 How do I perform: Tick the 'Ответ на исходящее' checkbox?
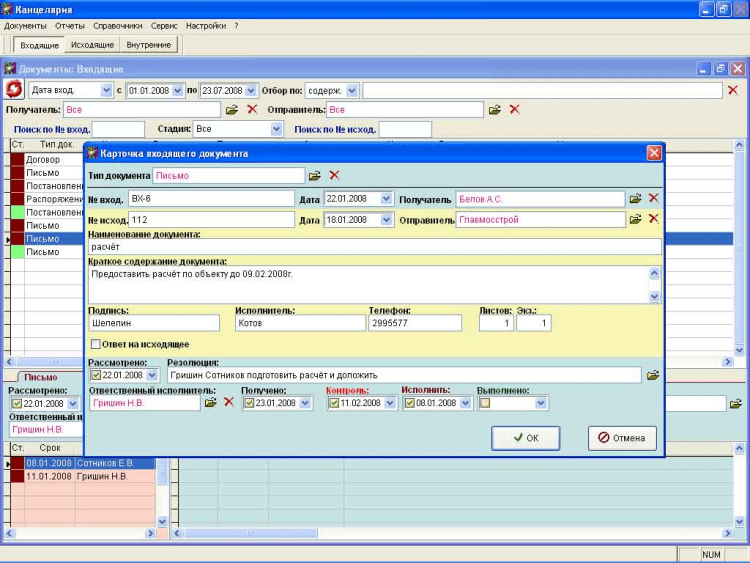coord(95,344)
